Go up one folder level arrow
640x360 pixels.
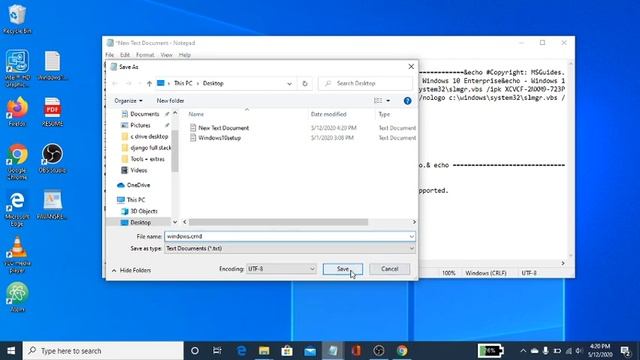tap(149, 83)
